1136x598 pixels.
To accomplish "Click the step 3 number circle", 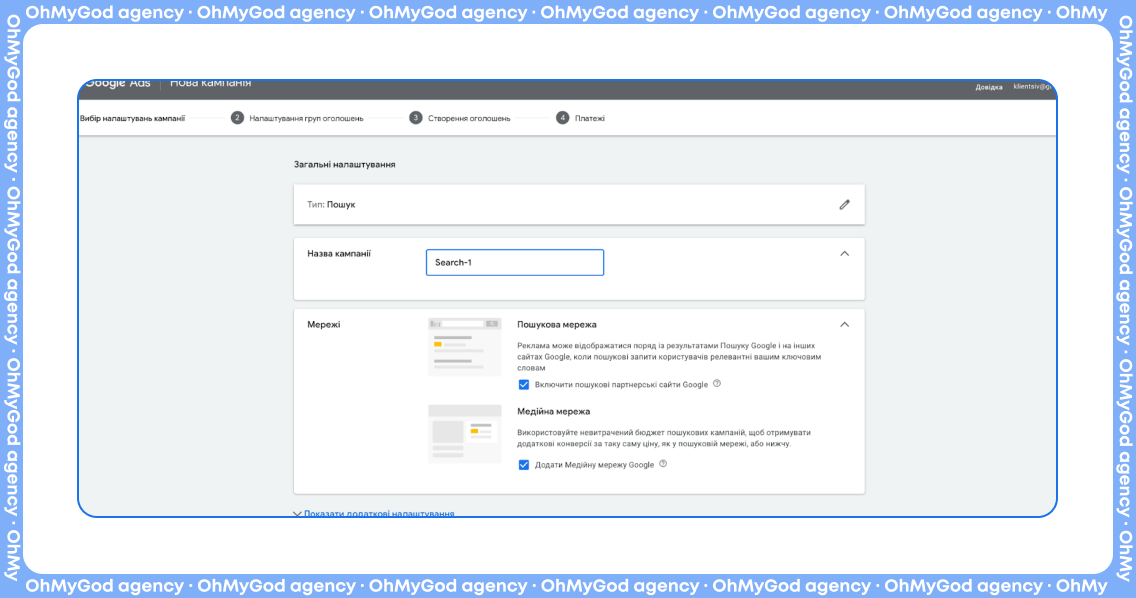I will (416, 118).
